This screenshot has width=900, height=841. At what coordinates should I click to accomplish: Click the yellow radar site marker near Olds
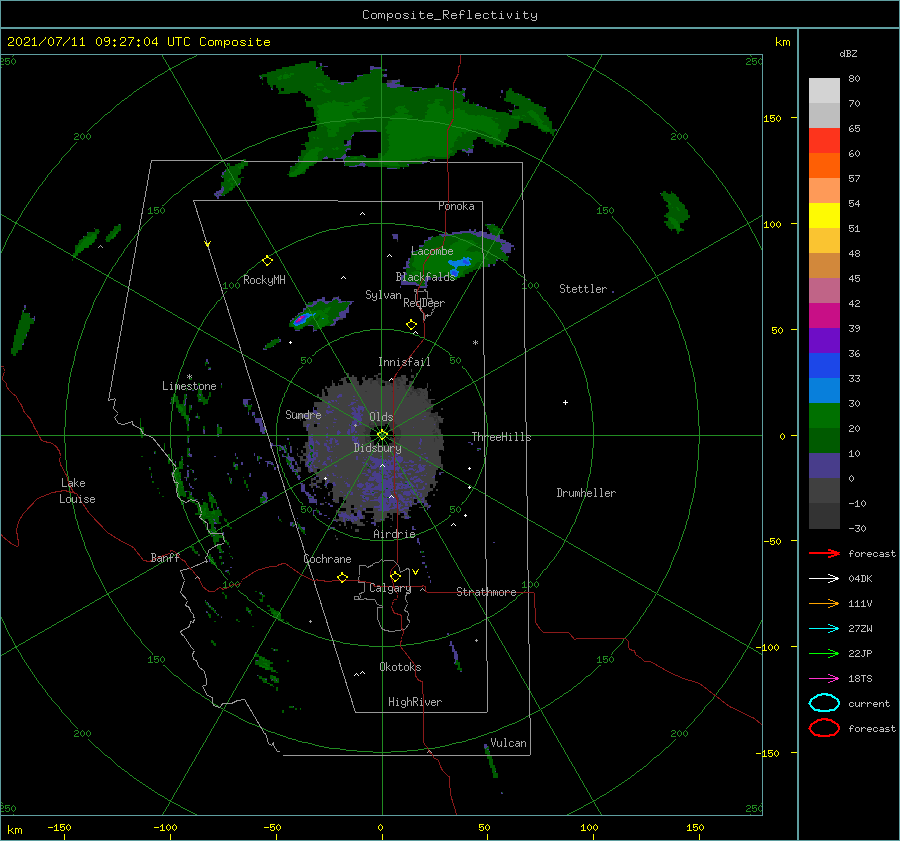[x=382, y=435]
